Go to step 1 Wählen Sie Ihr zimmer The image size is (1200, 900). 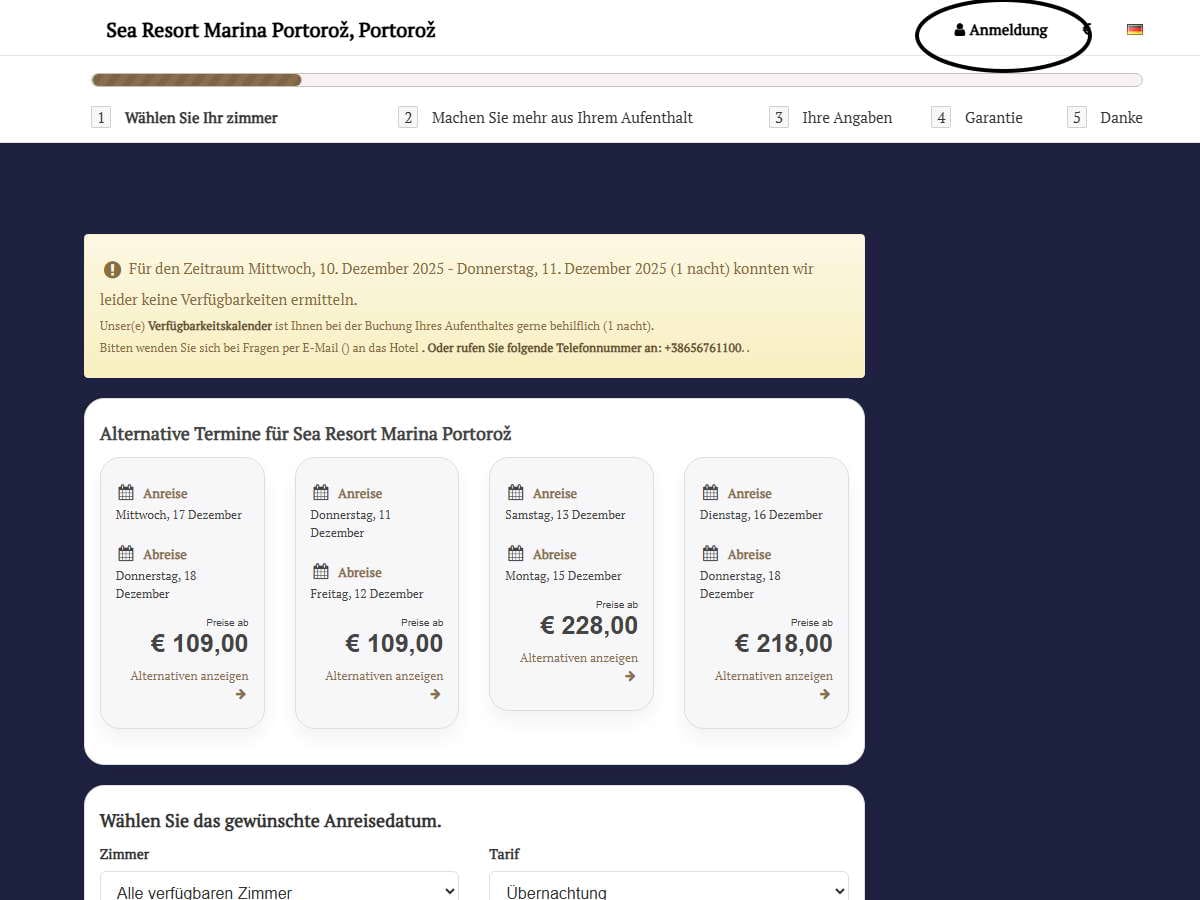point(200,118)
